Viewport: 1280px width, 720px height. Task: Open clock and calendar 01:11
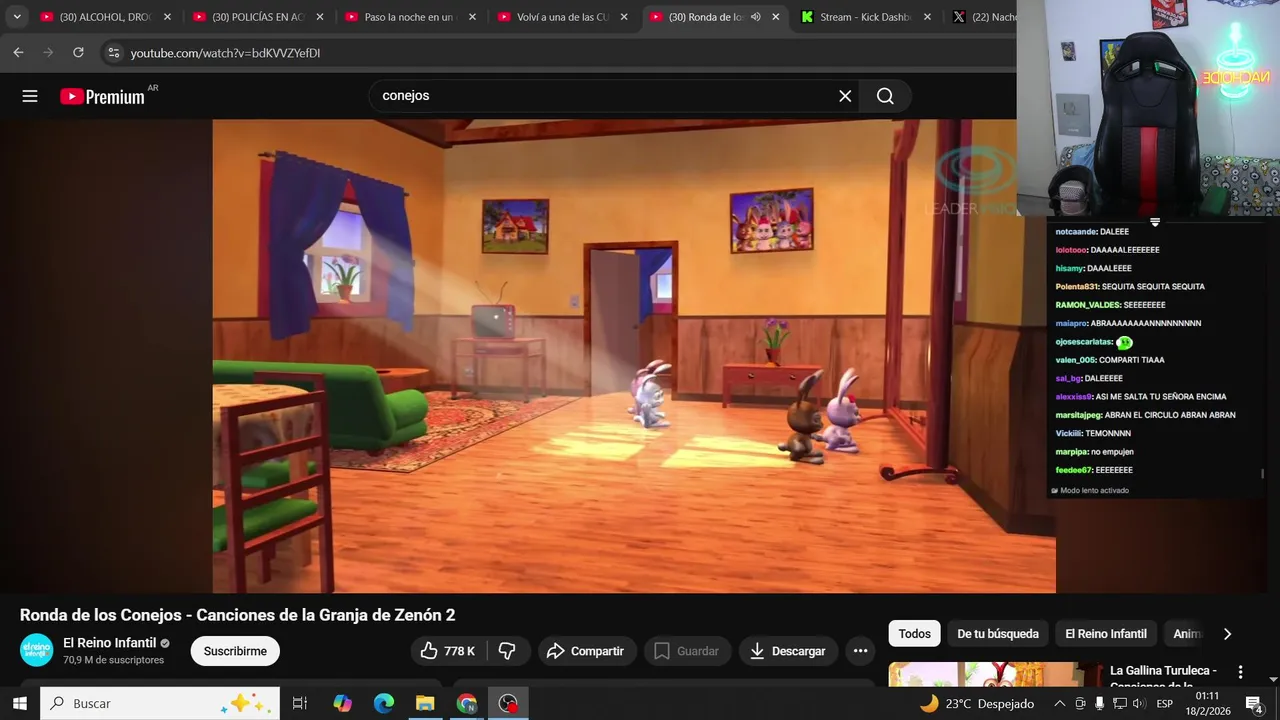point(1208,703)
